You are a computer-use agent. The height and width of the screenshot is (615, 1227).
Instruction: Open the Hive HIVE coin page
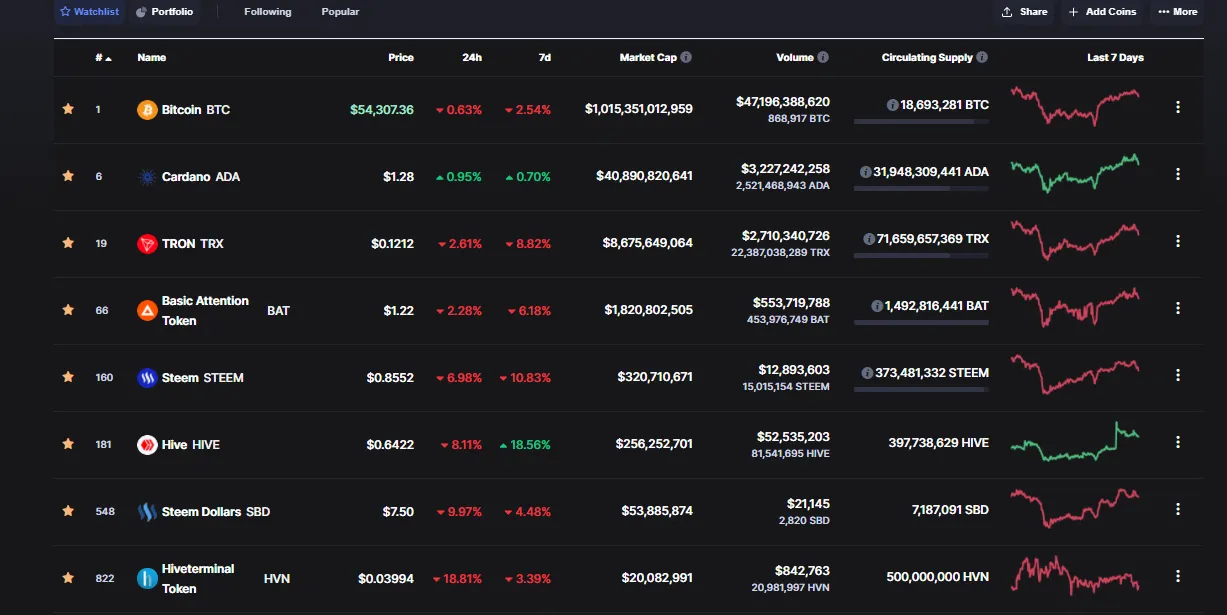coord(191,445)
